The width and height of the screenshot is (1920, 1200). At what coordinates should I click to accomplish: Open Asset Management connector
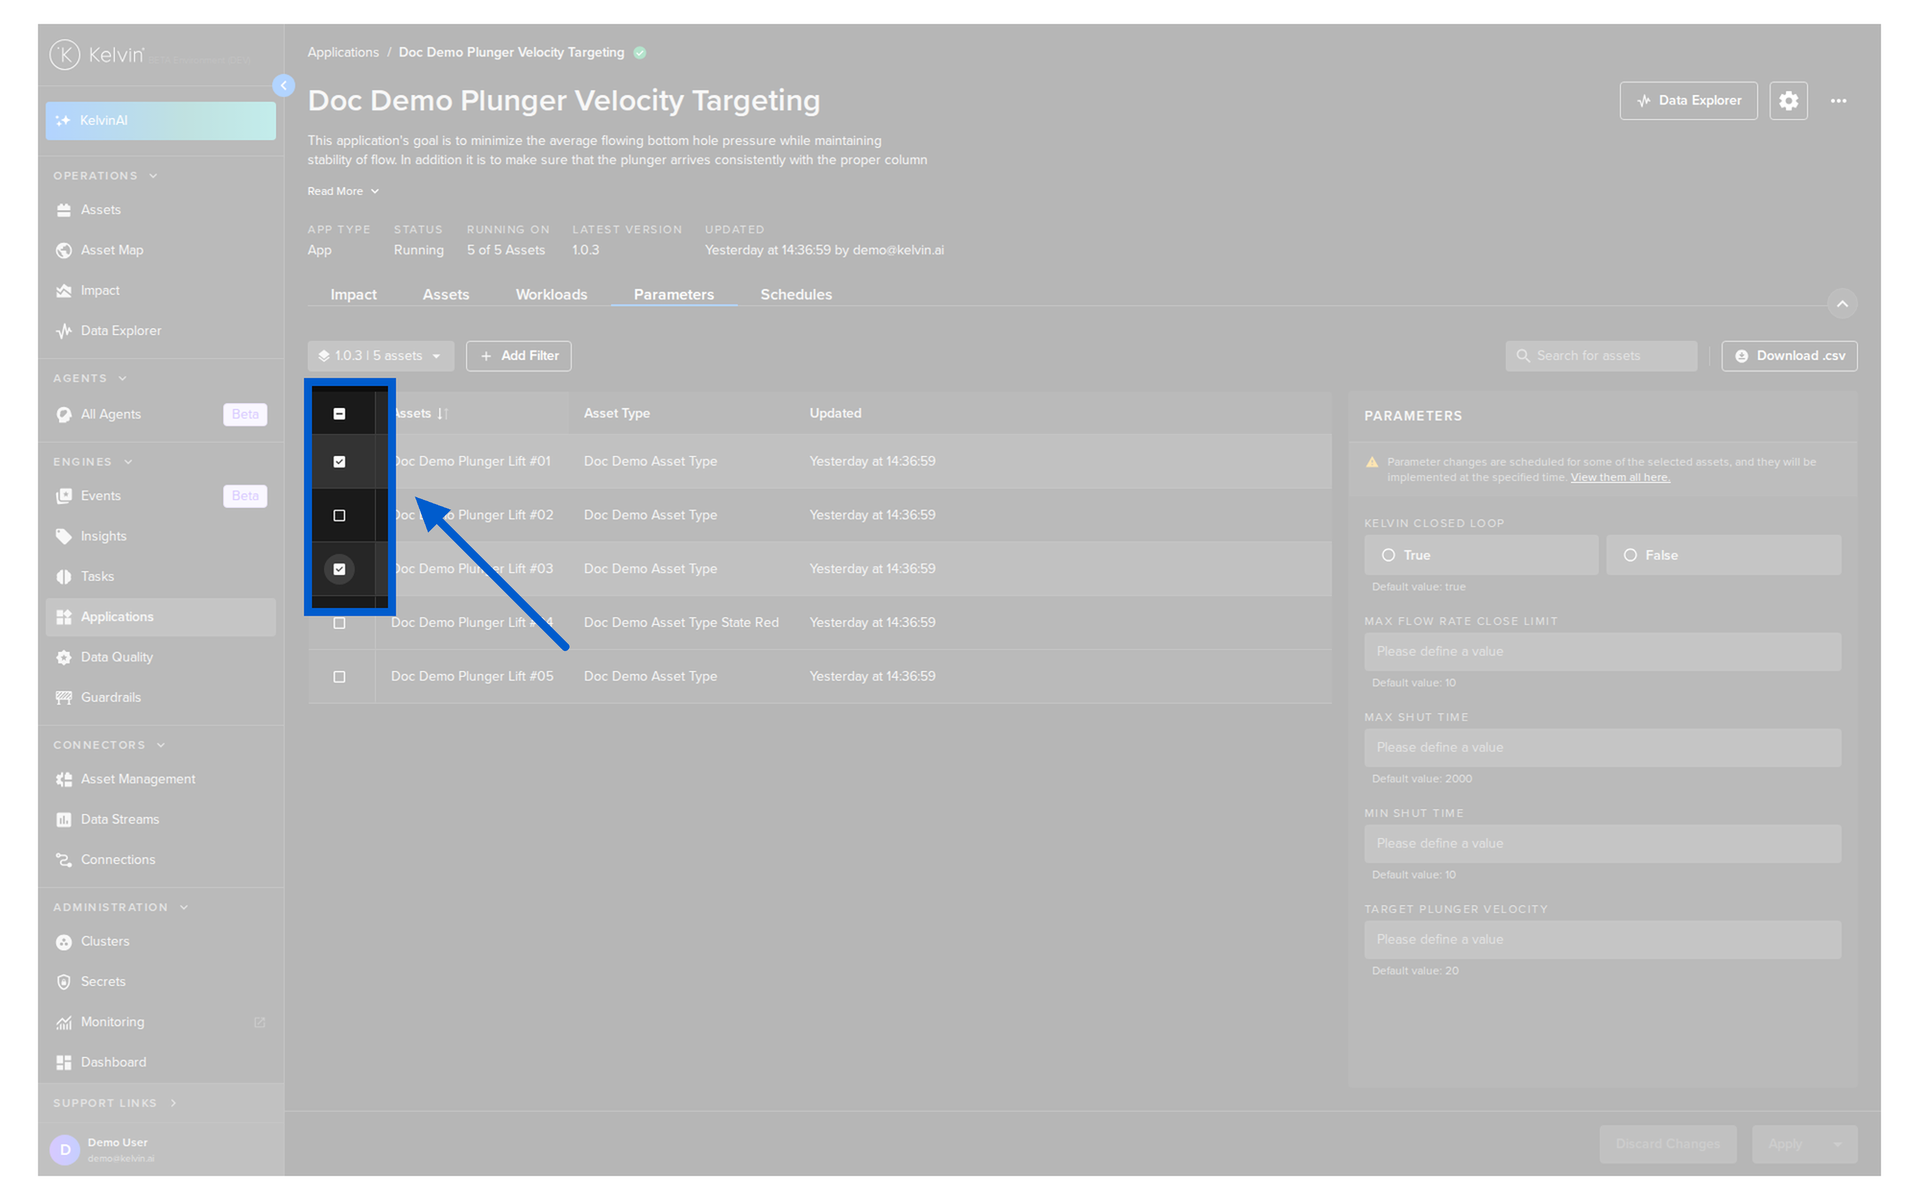point(138,779)
